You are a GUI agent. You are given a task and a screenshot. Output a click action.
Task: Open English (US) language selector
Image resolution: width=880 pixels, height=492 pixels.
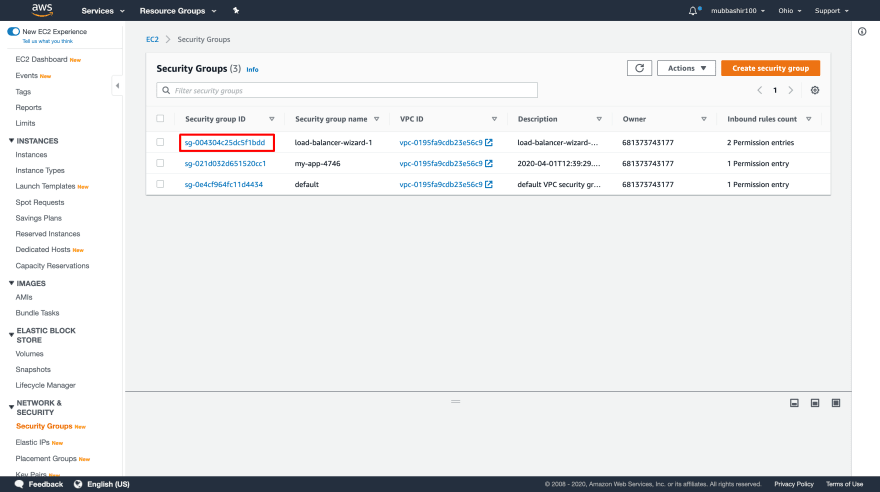click(x=108, y=484)
